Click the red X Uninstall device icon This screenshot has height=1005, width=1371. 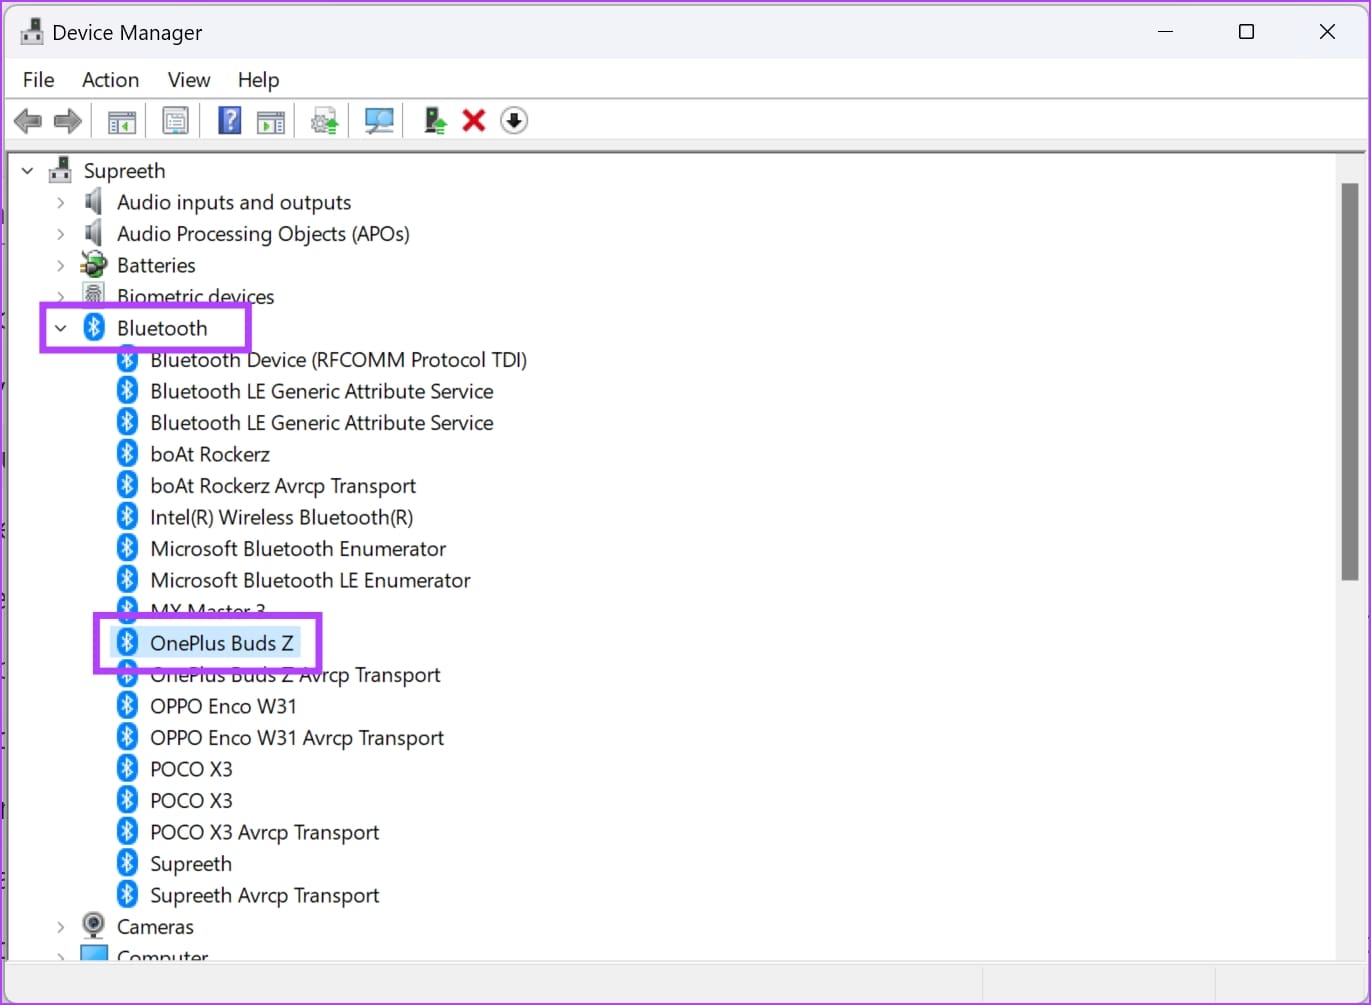(474, 122)
